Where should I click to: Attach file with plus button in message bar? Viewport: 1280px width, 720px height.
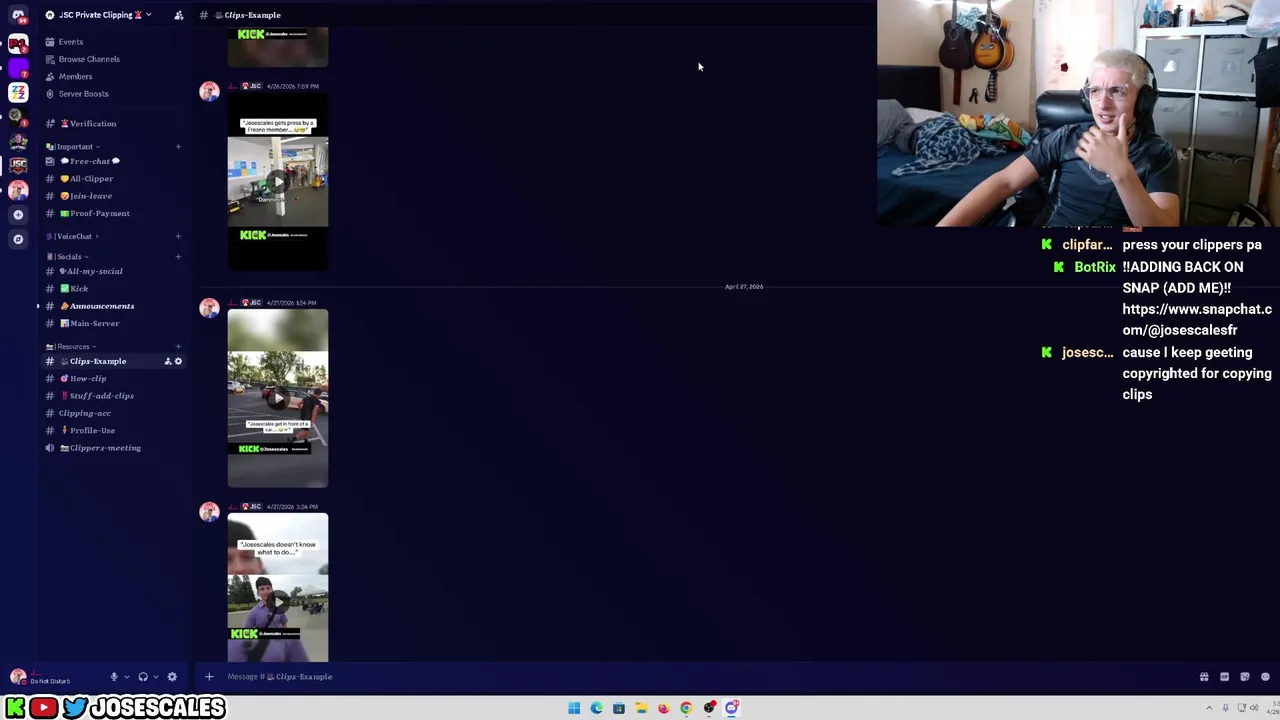tap(209, 677)
